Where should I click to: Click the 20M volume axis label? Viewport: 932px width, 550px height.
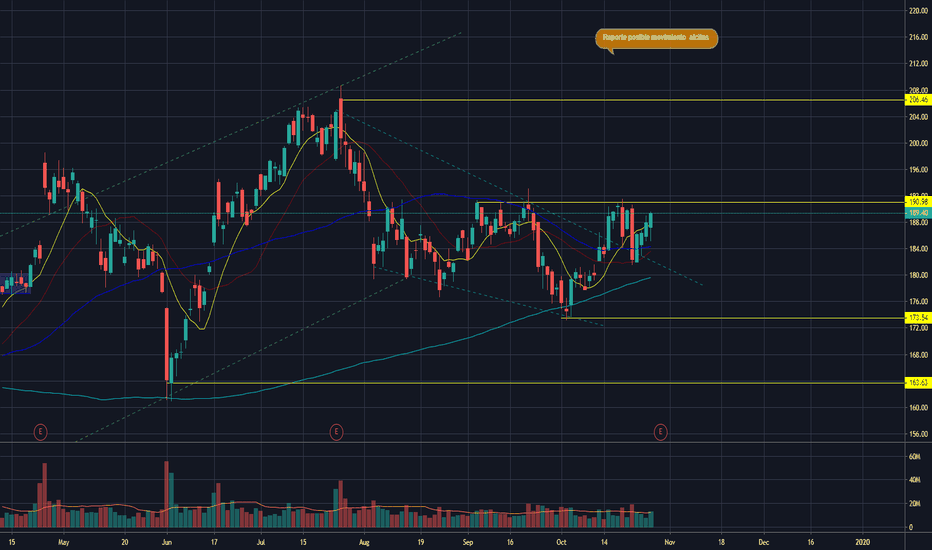coord(915,504)
